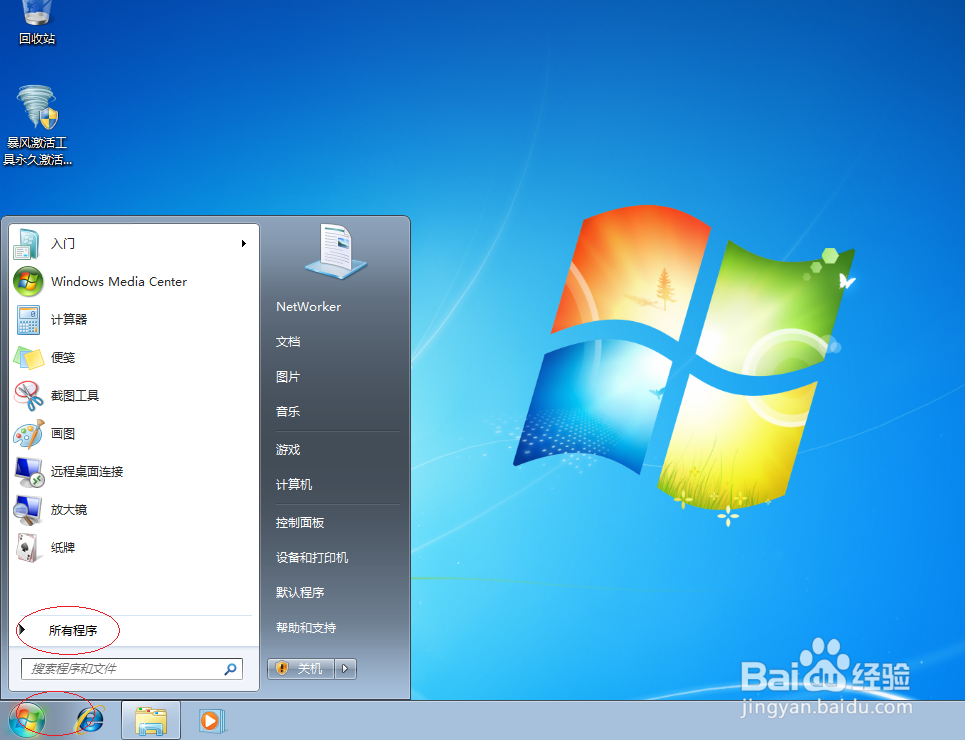
Task: Launch the 纸牌 solitaire icon
Action: pos(27,548)
